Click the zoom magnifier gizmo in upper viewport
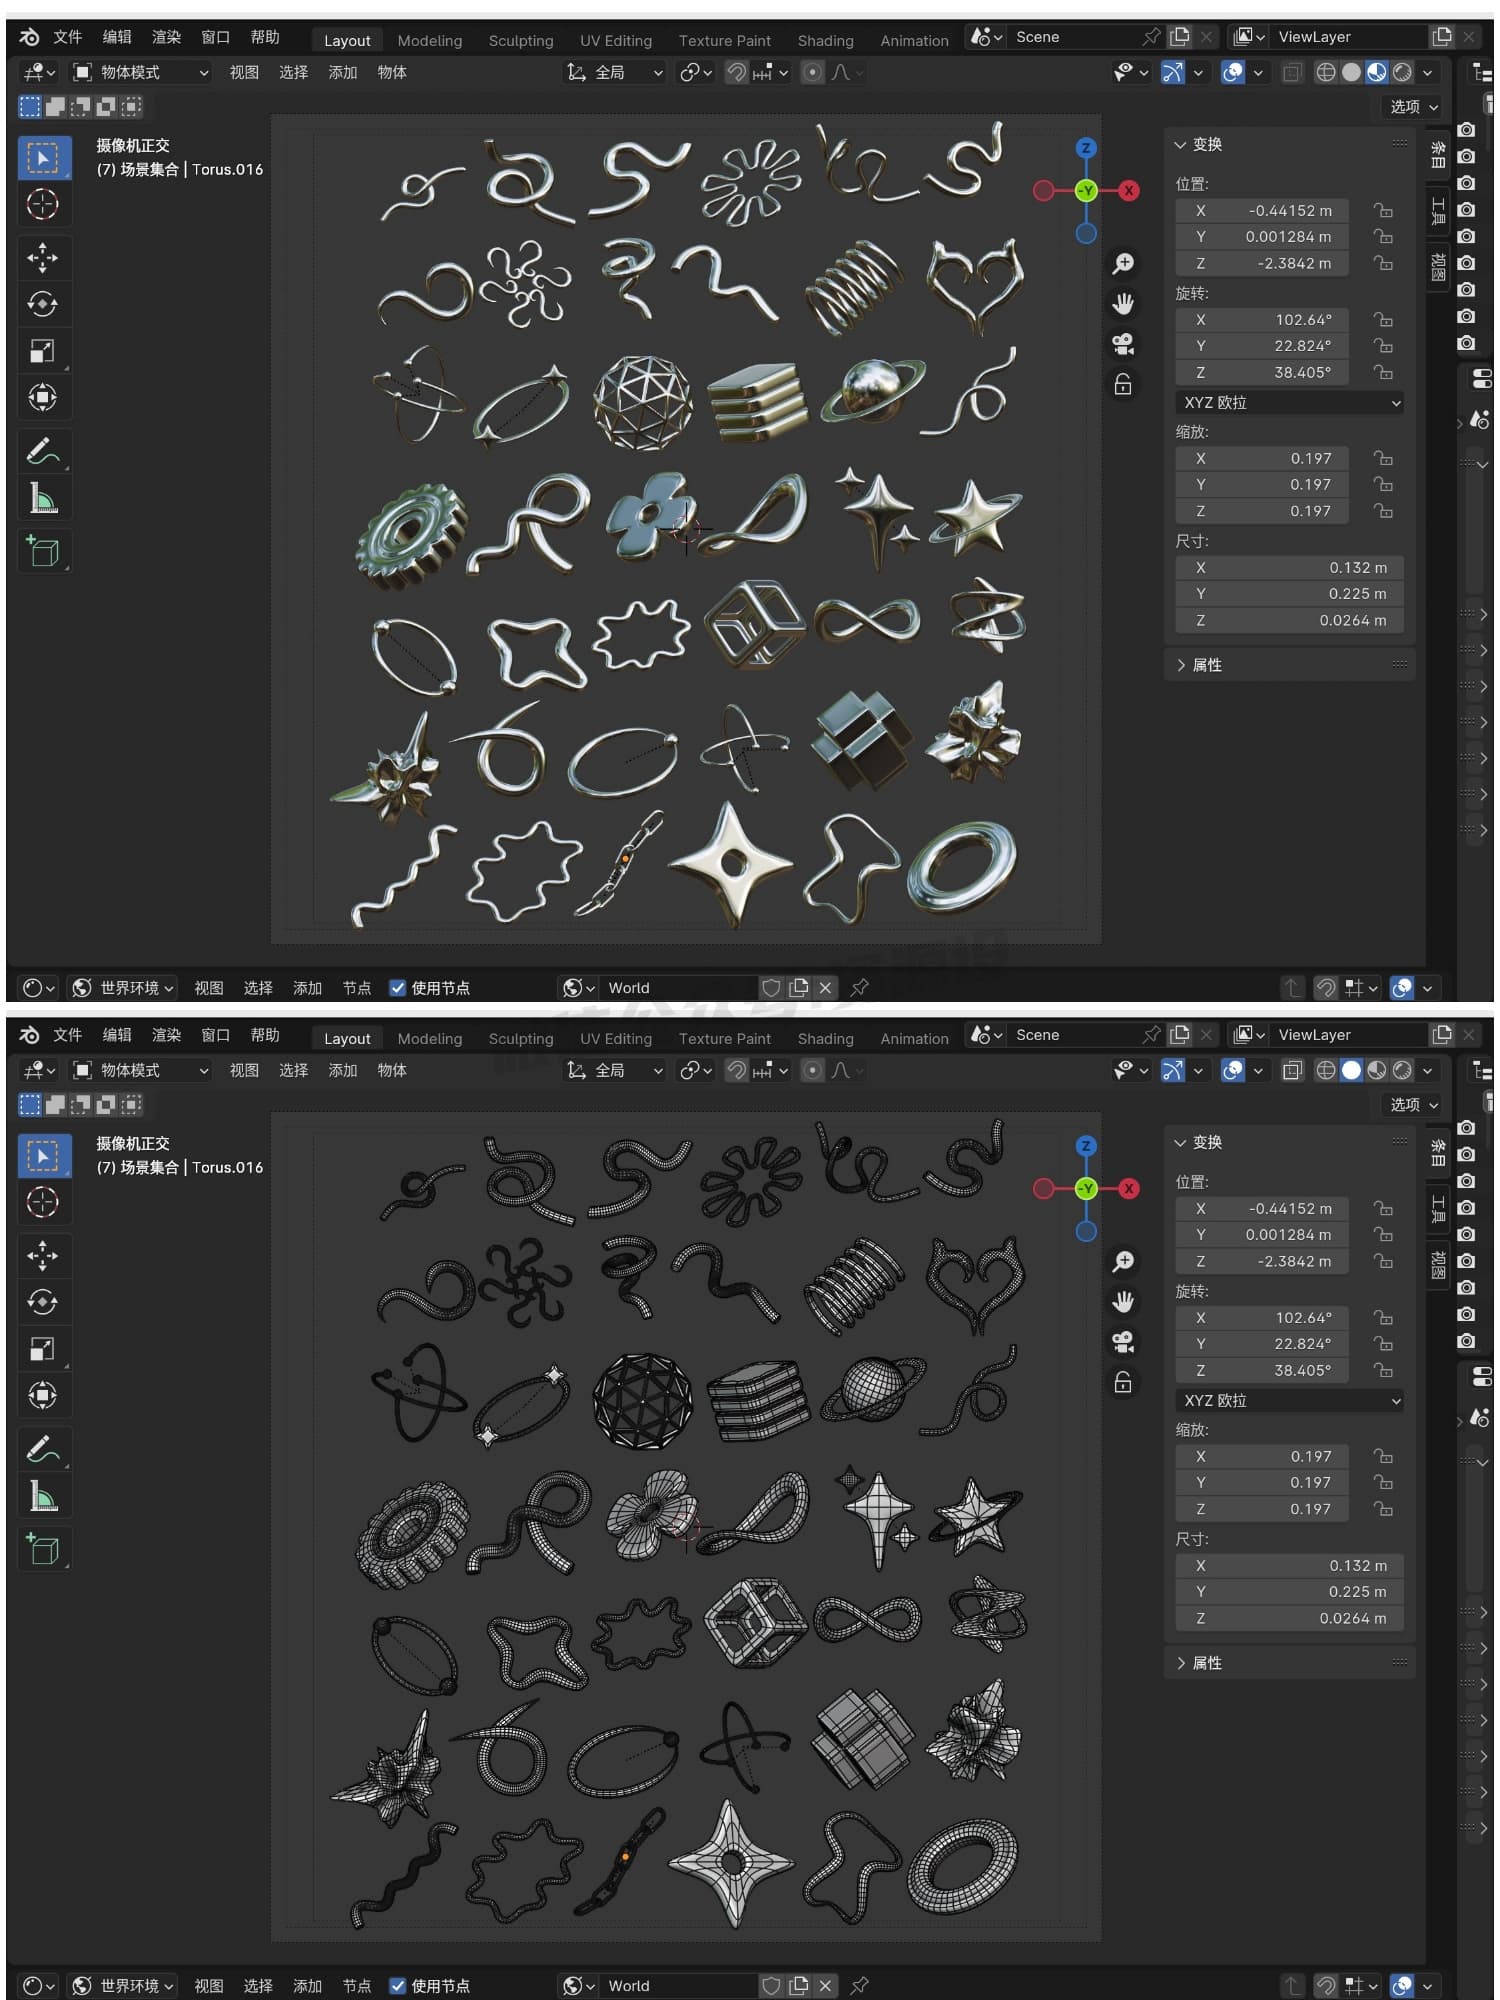The image size is (1500, 2000). (x=1123, y=263)
